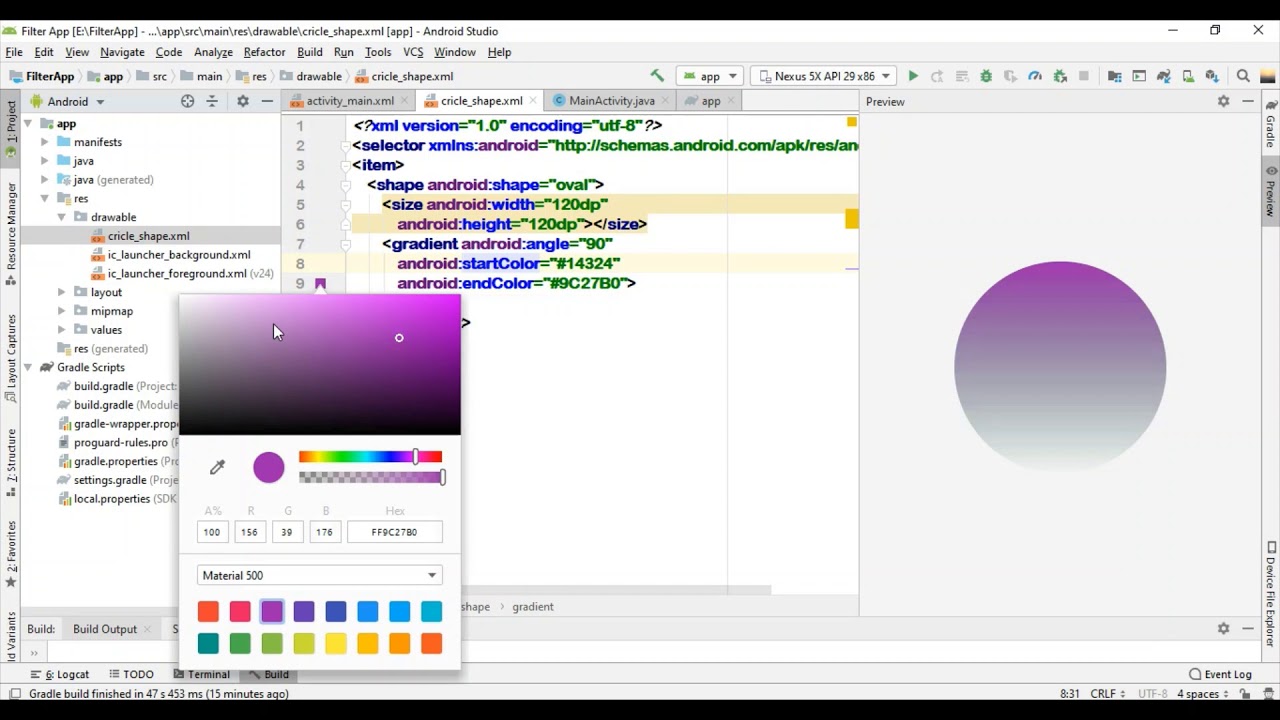The image size is (1280, 720).
Task: Click the Hex color input field
Action: [x=394, y=532]
